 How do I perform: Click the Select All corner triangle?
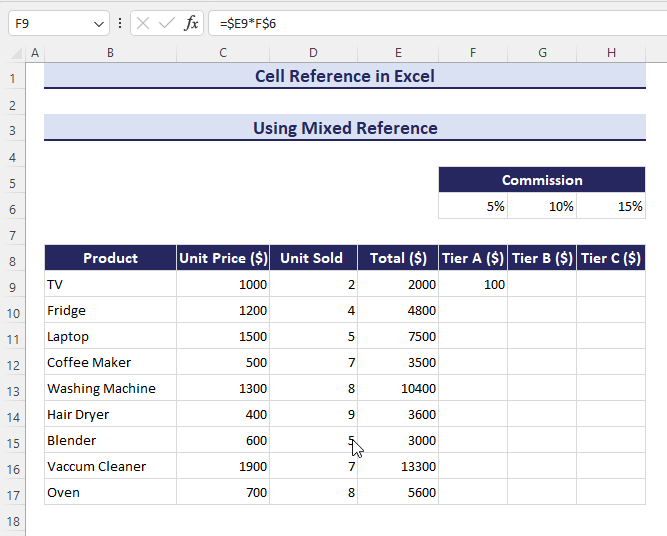click(x=14, y=52)
